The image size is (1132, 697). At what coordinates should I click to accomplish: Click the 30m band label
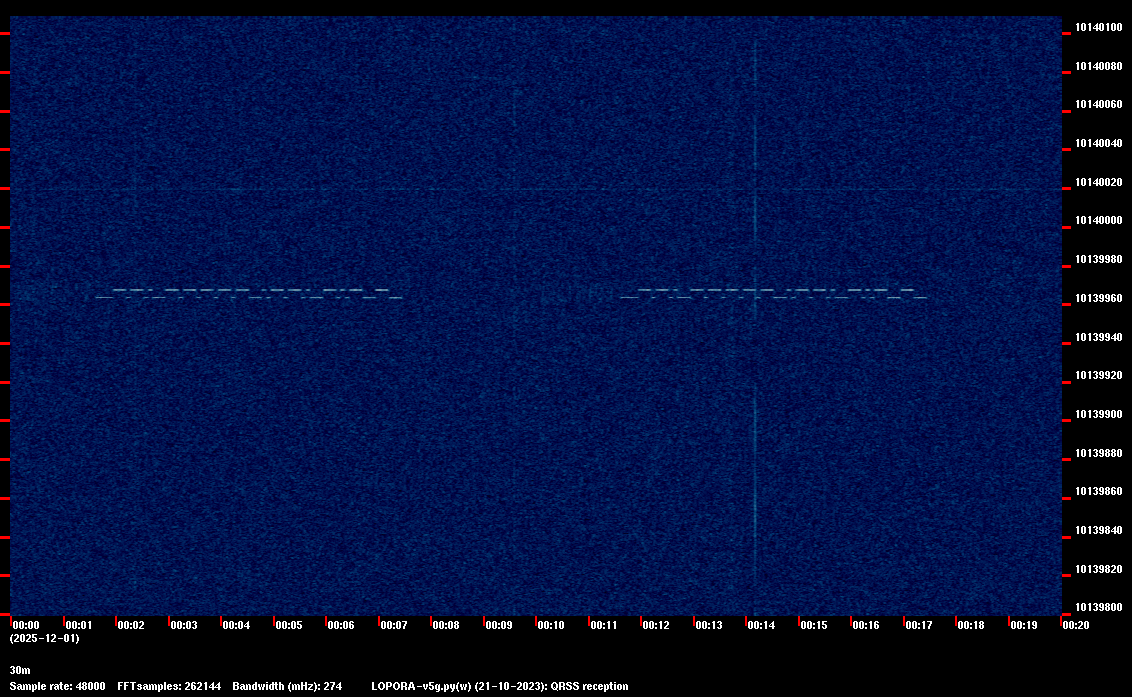pyautogui.click(x=20, y=670)
